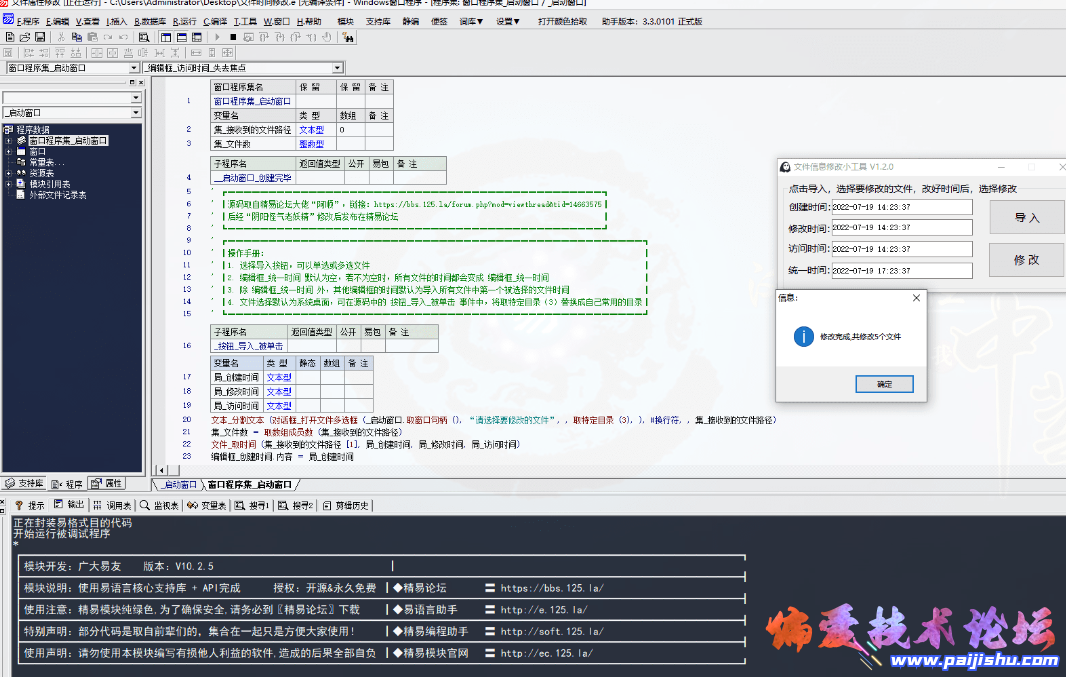Click the Run (play triangle) toolbar icon

(218, 37)
